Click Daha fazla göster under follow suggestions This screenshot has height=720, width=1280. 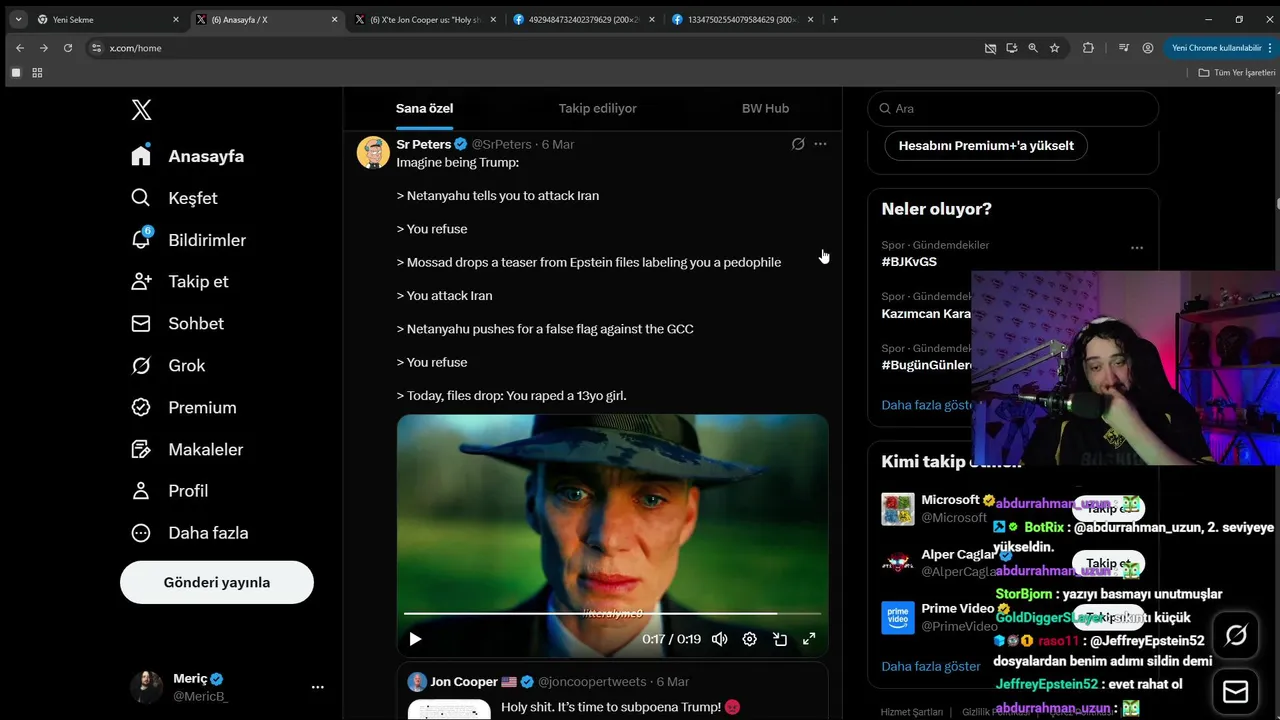[931, 666]
